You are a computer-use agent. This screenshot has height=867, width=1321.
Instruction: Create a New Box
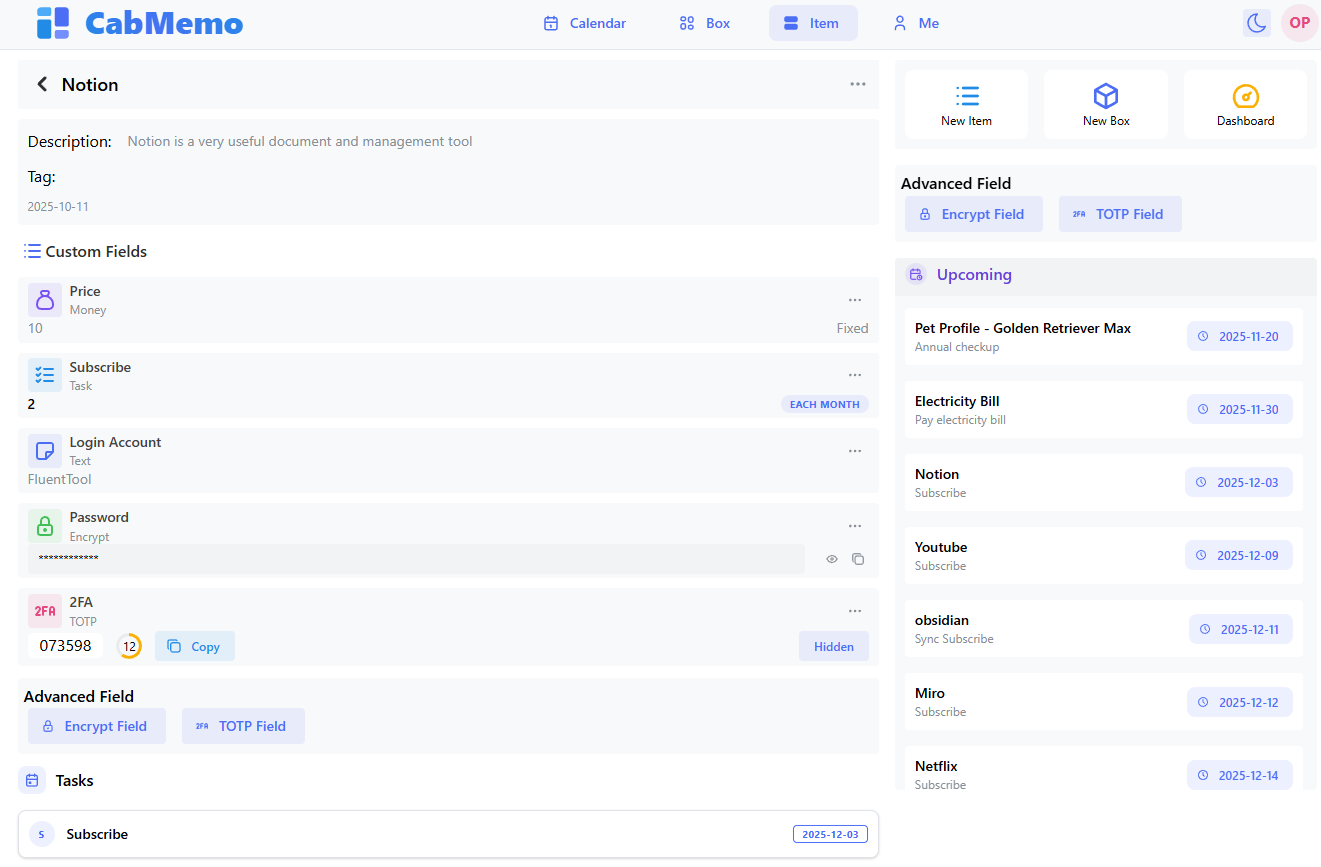1106,105
